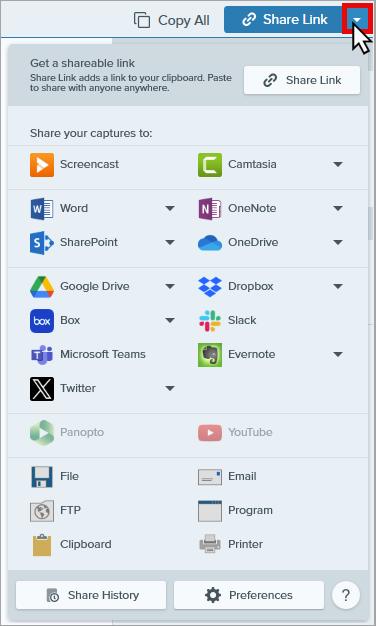Open the Google Drive dropdown arrow
Viewport: 376px width, 626px height.
(x=170, y=286)
